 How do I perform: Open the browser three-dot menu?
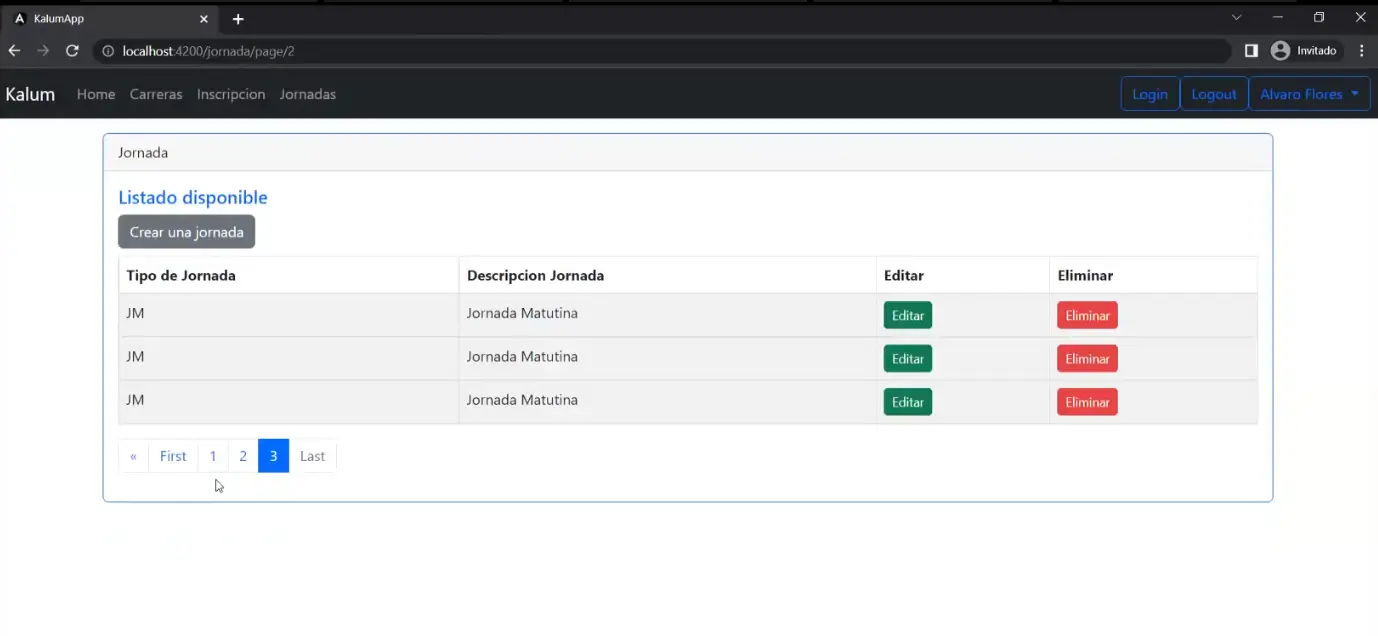coord(1362,51)
